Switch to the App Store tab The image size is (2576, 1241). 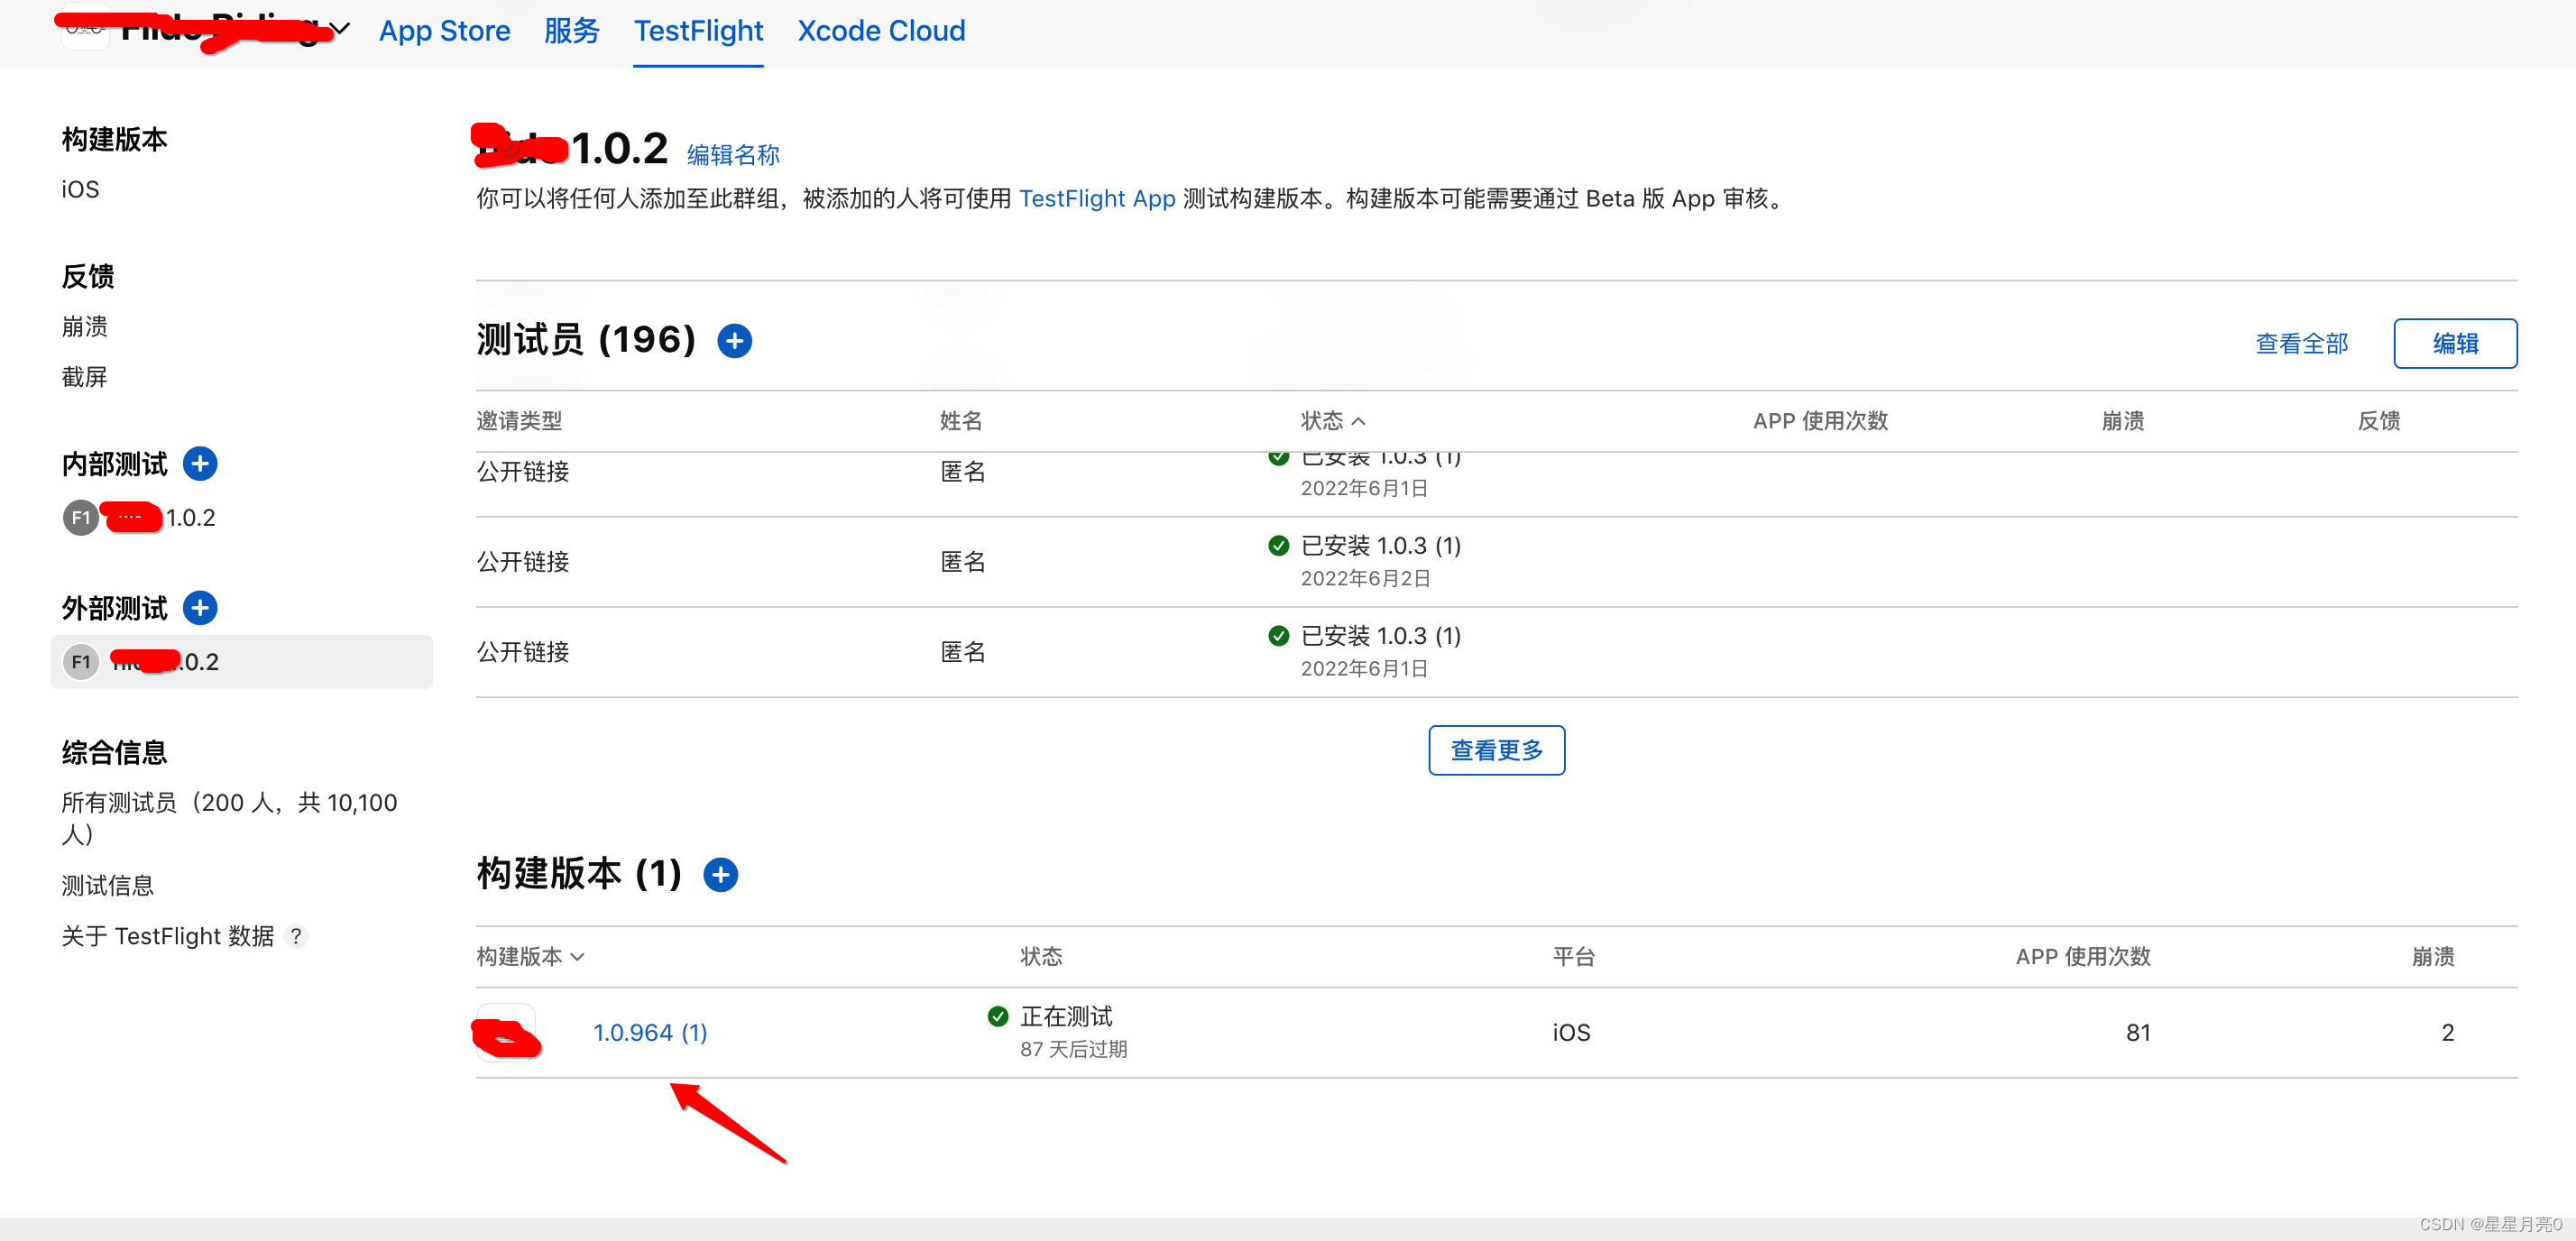coord(444,31)
